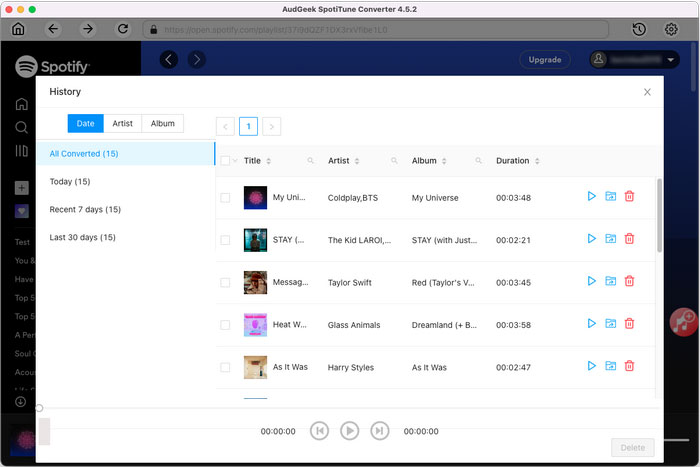This screenshot has width=700, height=467.
Task: Open the user account dropdown
Action: point(635,60)
